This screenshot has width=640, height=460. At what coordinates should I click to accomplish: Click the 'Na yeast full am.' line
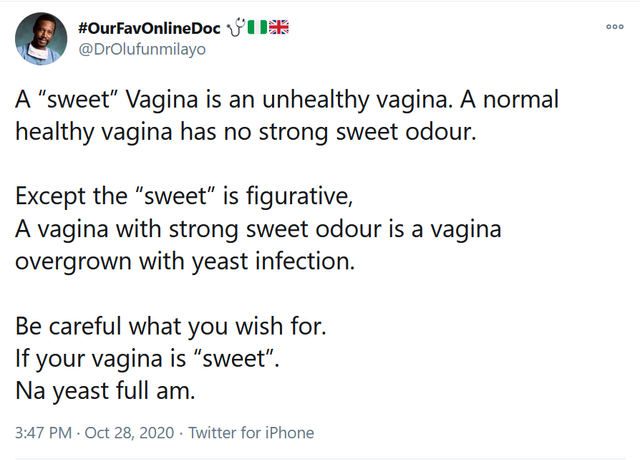105,391
